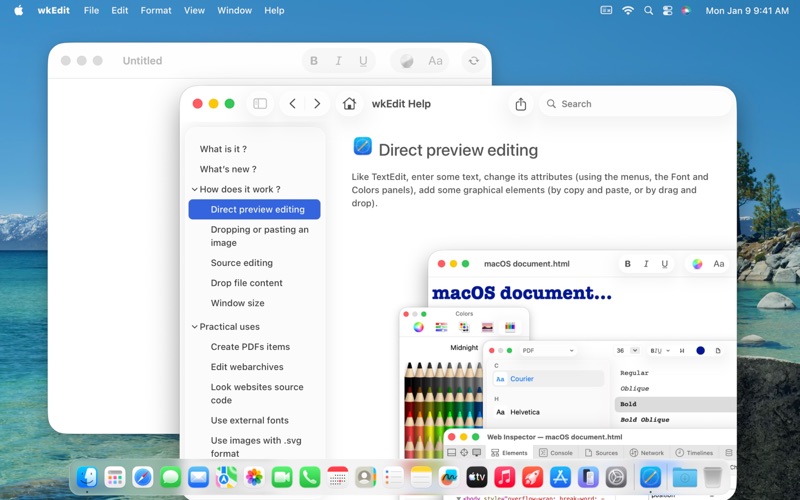
Task: Click the Siri icon in menu bar
Action: [x=686, y=10]
